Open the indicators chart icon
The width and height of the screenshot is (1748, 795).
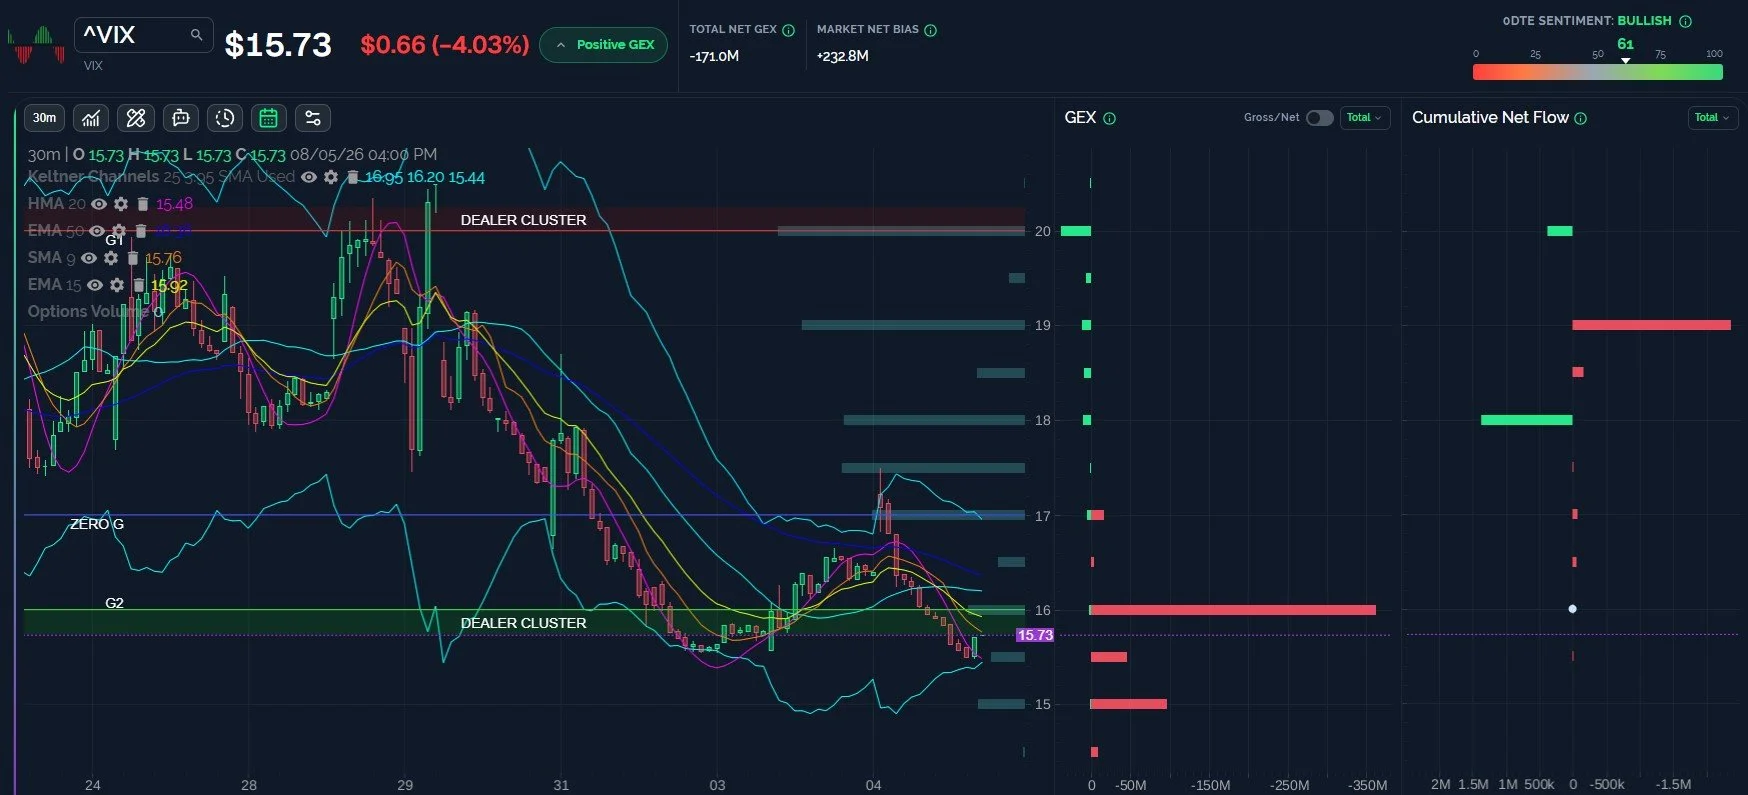(x=91, y=118)
